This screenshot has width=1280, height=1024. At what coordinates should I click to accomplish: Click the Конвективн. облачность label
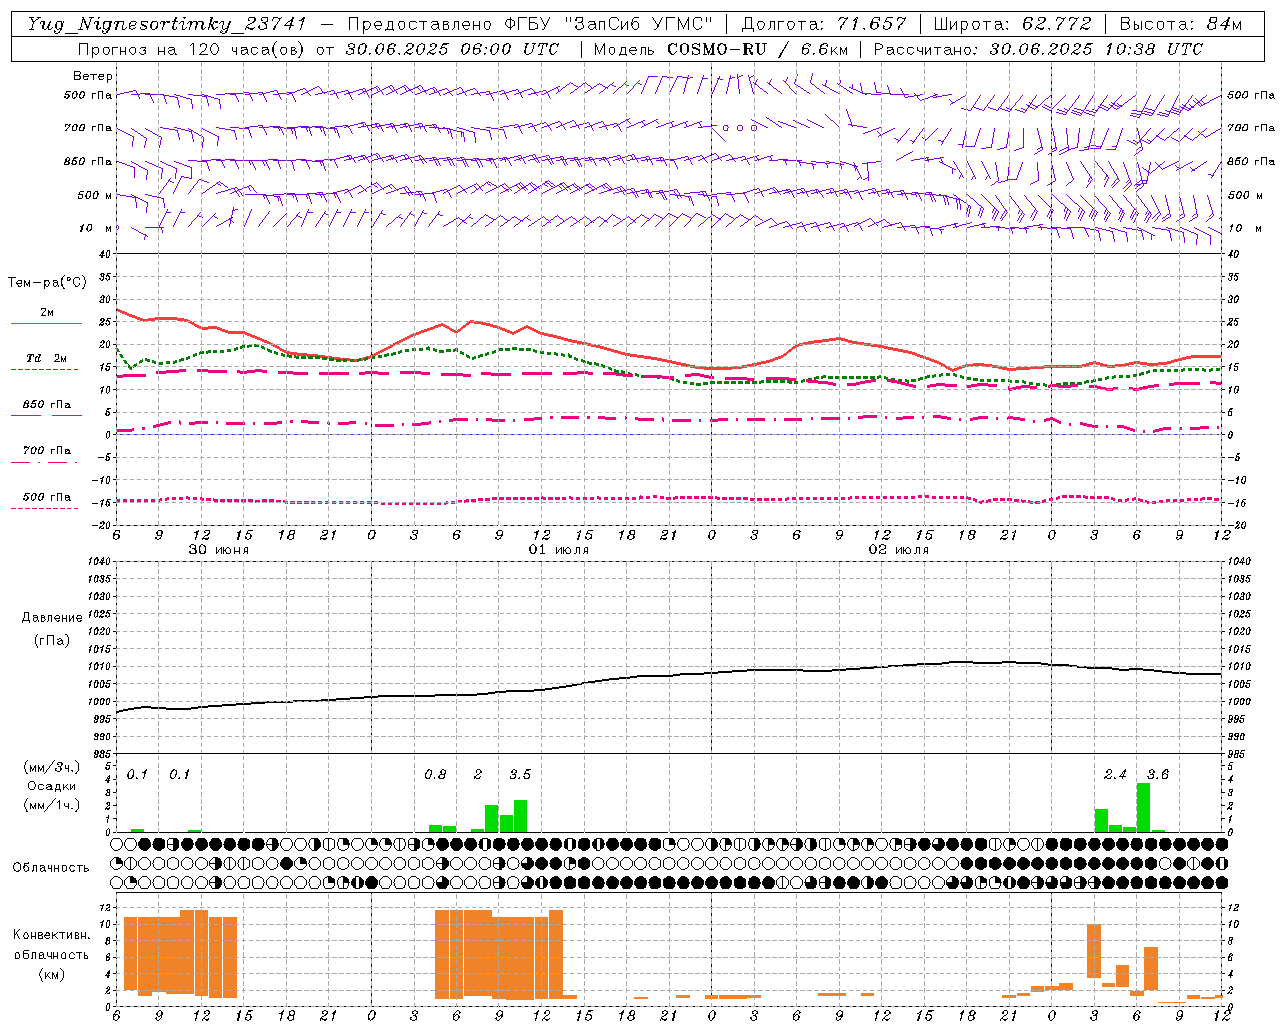tap(52, 944)
